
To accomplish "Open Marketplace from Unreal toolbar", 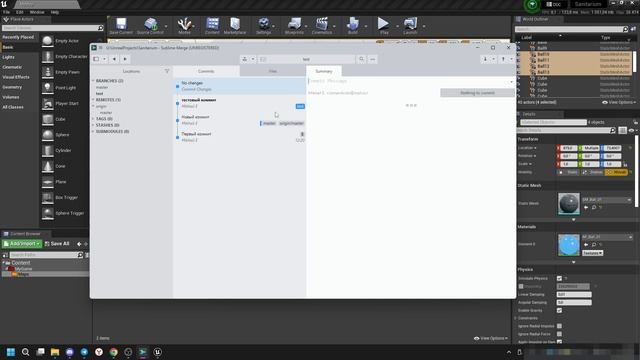I will (235, 26).
